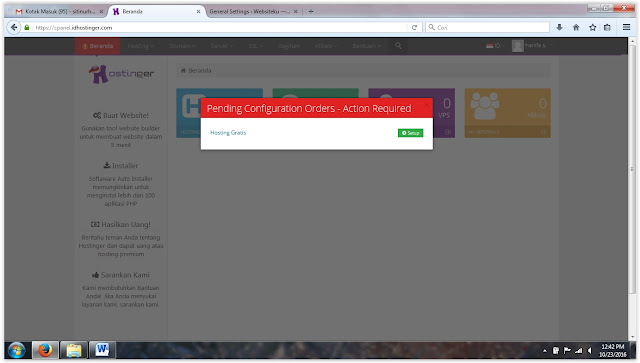The image size is (640, 363).
Task: Open the Buat Website! sidebar heading
Action: coord(121,116)
